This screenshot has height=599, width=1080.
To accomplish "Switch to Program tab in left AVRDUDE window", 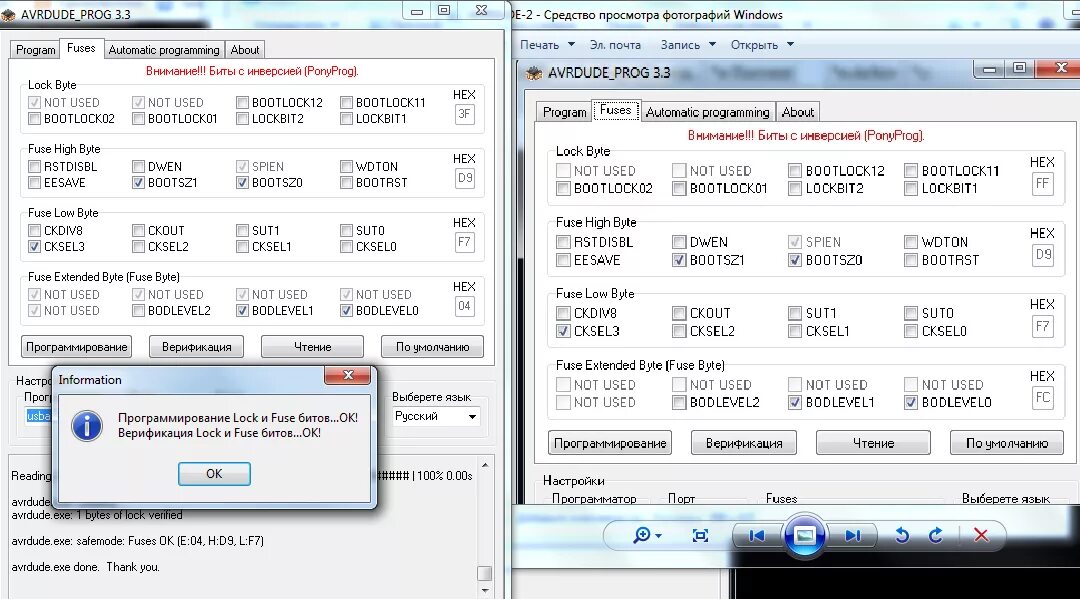I will [x=35, y=50].
